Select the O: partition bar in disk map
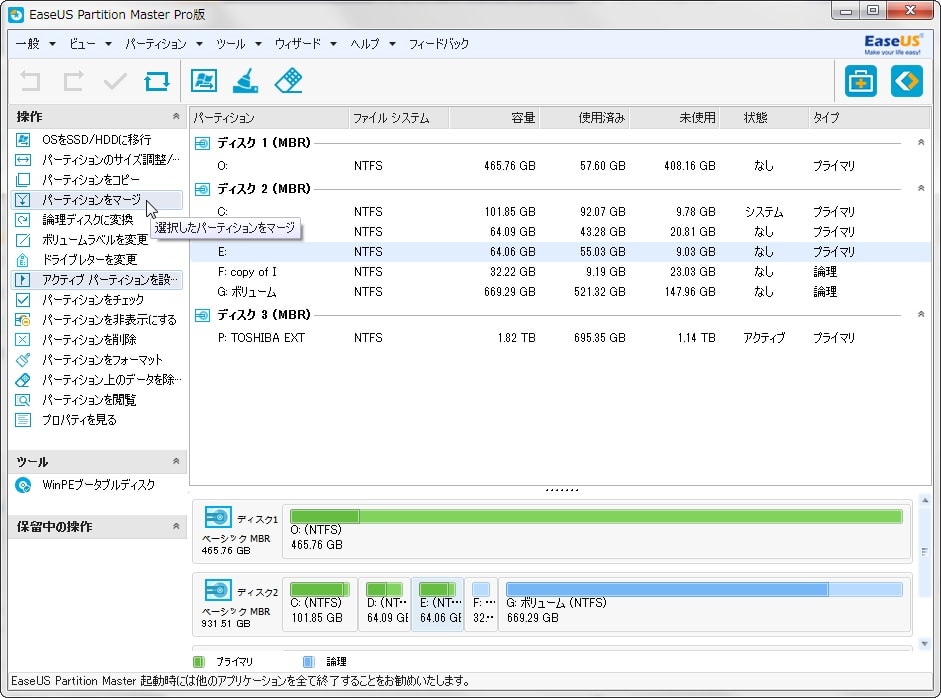Viewport: 941px width, 698px height. [597, 531]
